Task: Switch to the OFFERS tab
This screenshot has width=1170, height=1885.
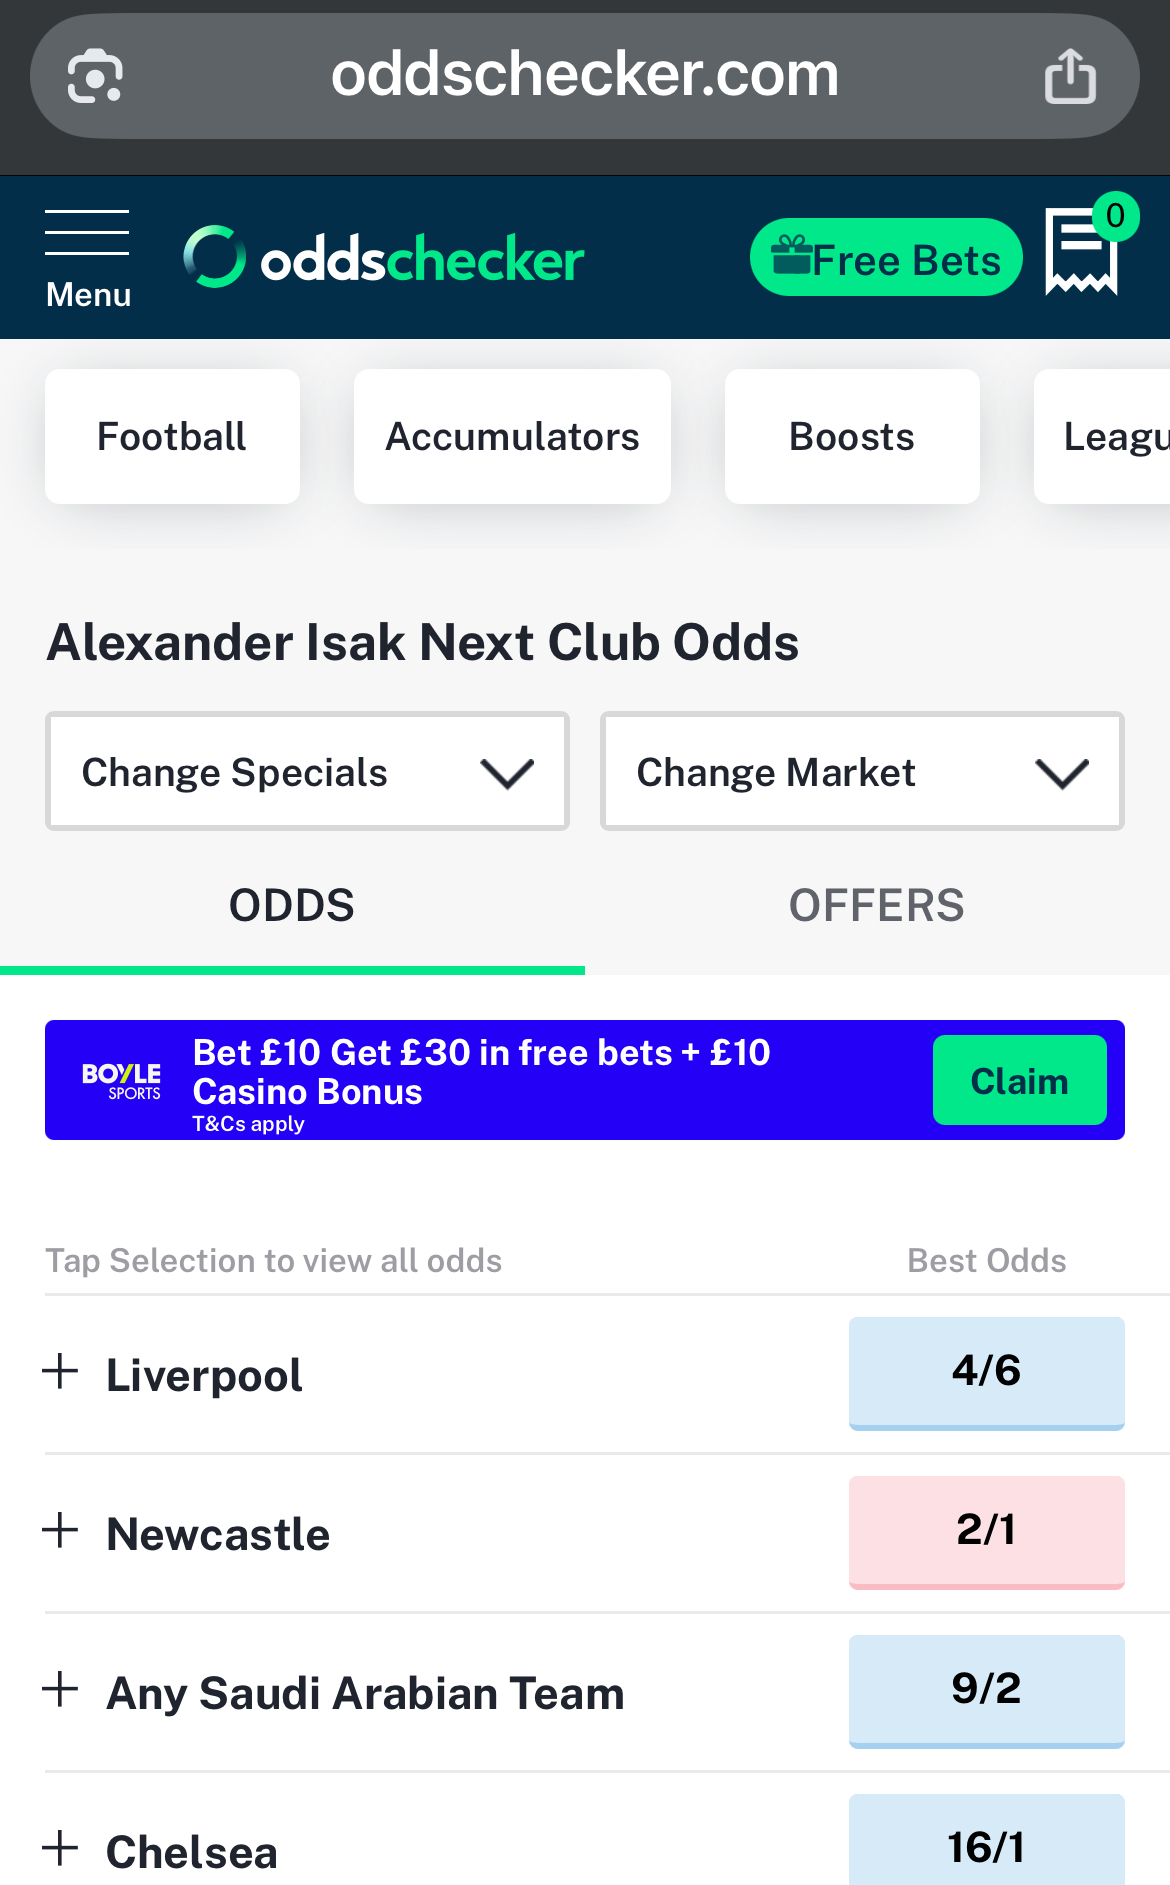Action: (x=876, y=905)
